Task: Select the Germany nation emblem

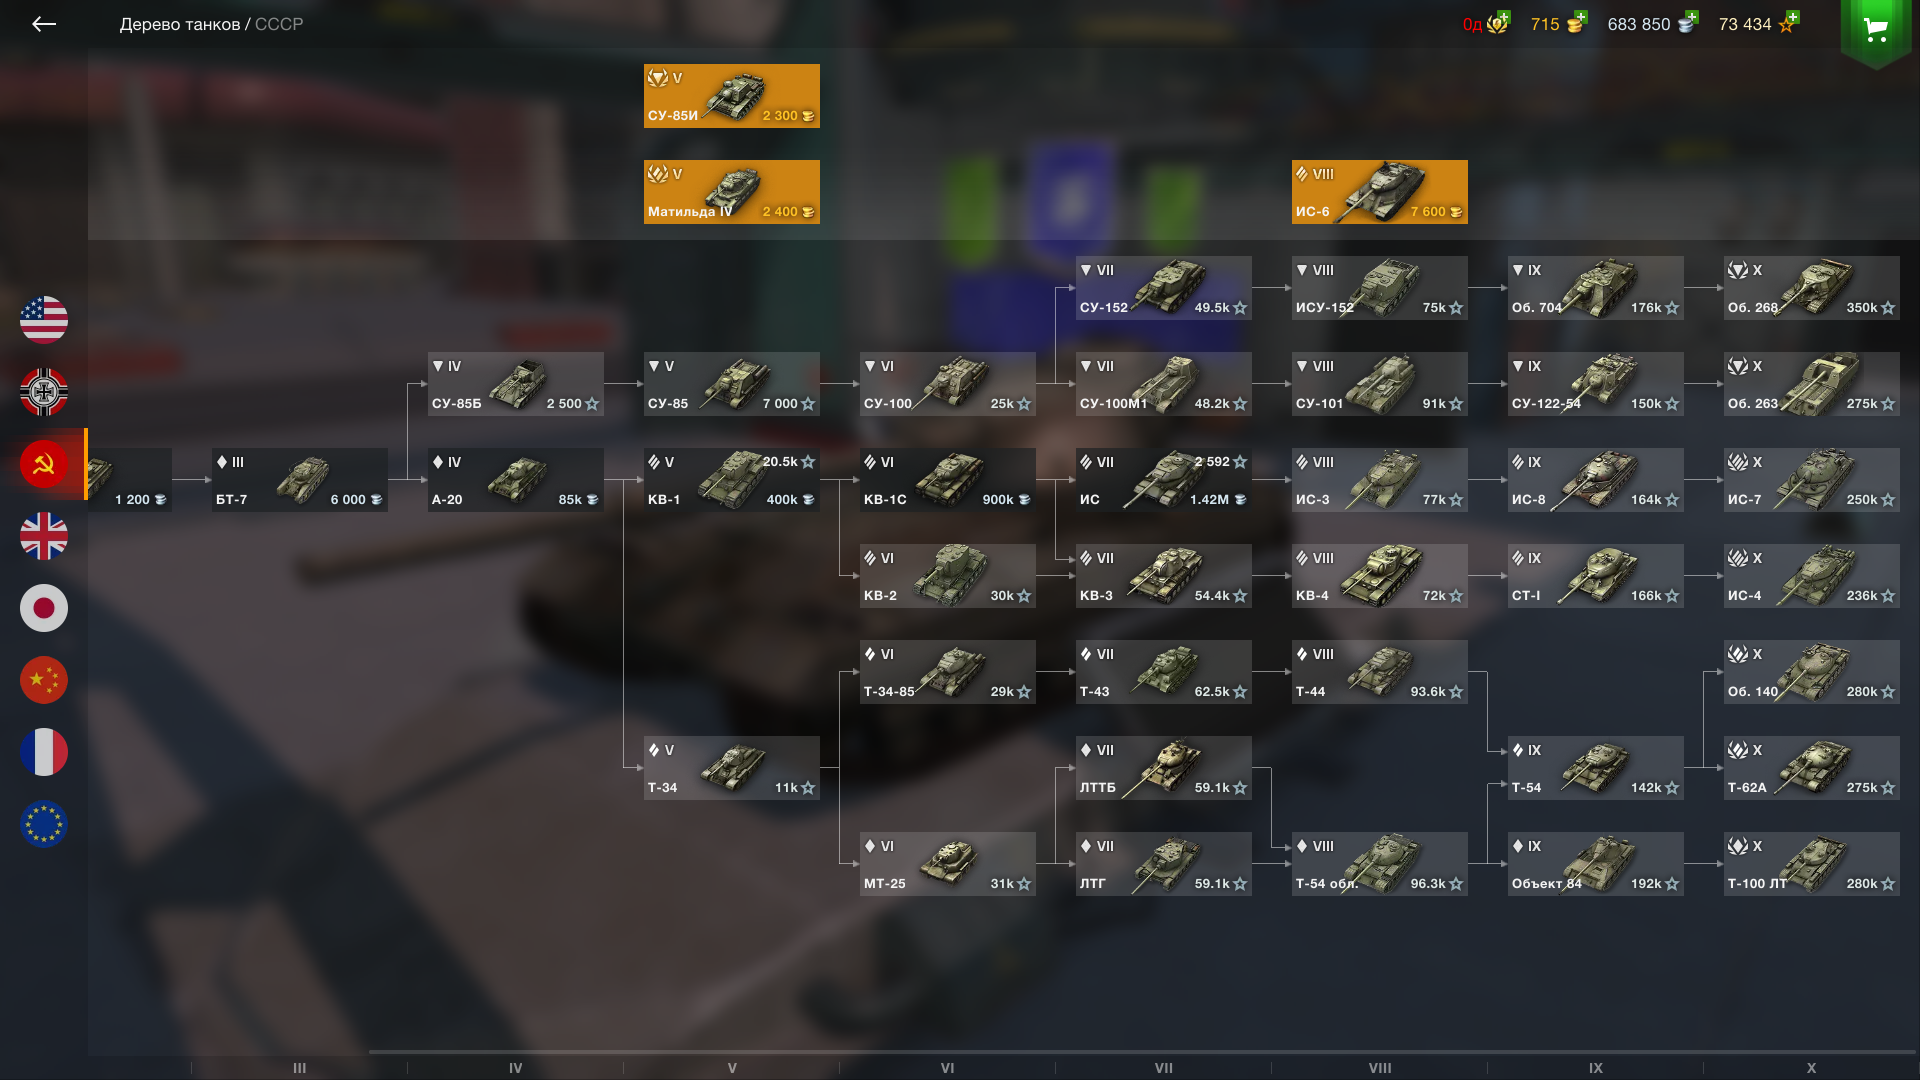Action: pyautogui.click(x=44, y=392)
